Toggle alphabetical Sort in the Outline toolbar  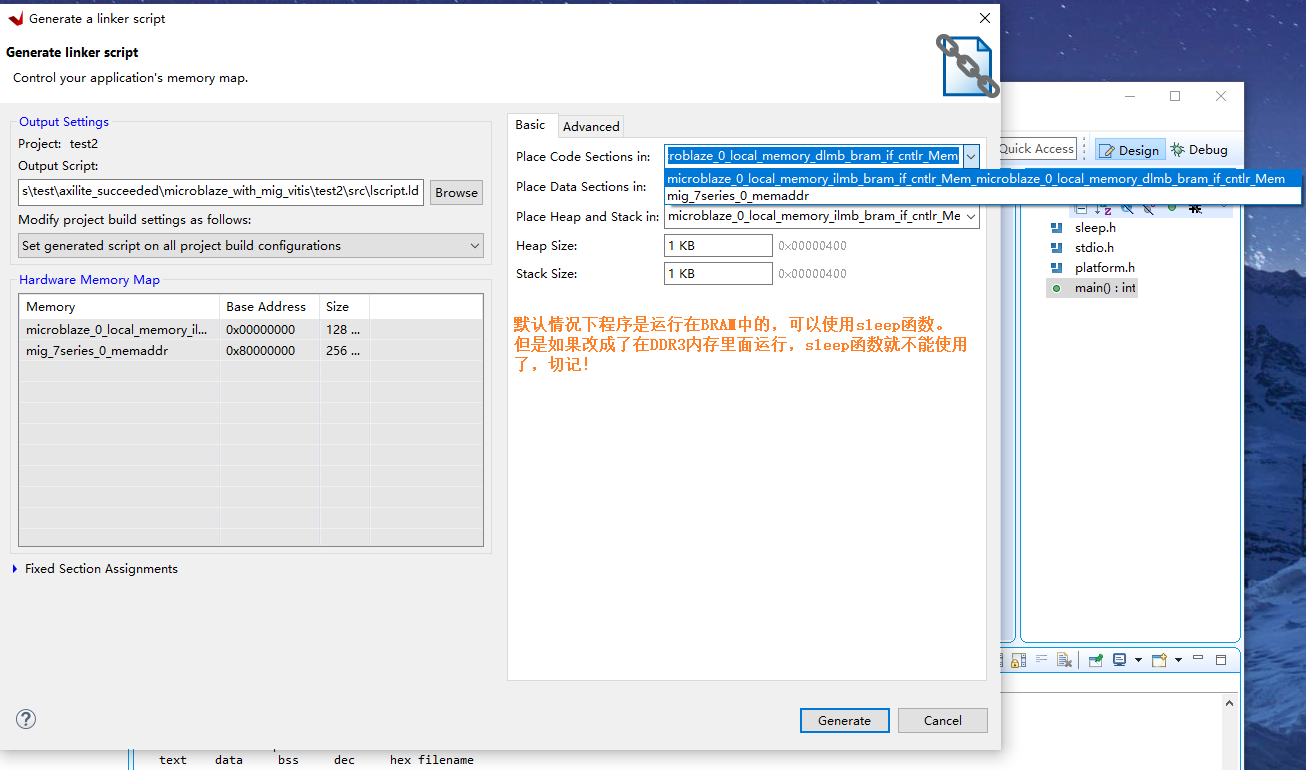coord(1103,209)
